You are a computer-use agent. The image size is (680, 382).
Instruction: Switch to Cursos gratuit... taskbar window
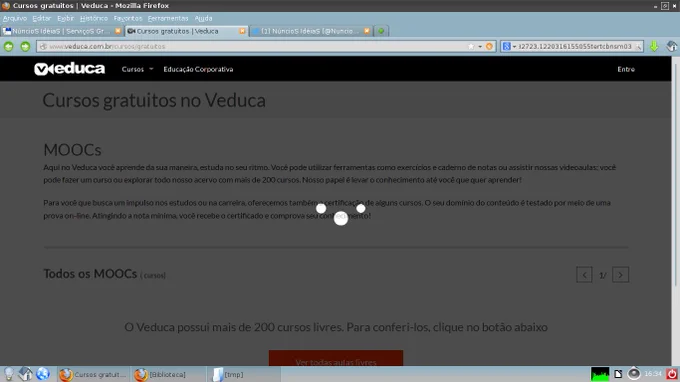pos(93,374)
